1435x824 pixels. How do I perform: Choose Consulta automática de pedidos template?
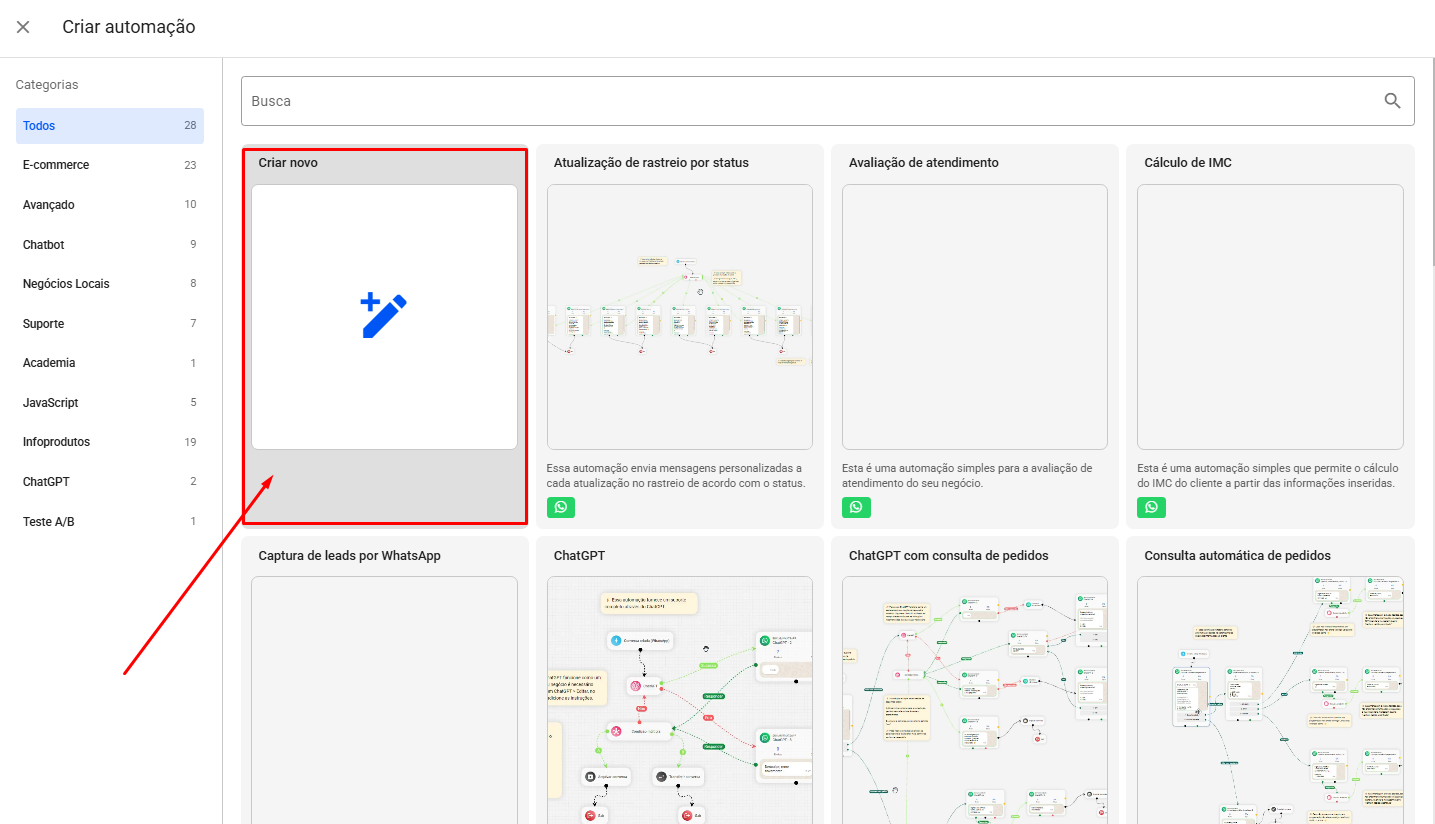[x=1270, y=700]
